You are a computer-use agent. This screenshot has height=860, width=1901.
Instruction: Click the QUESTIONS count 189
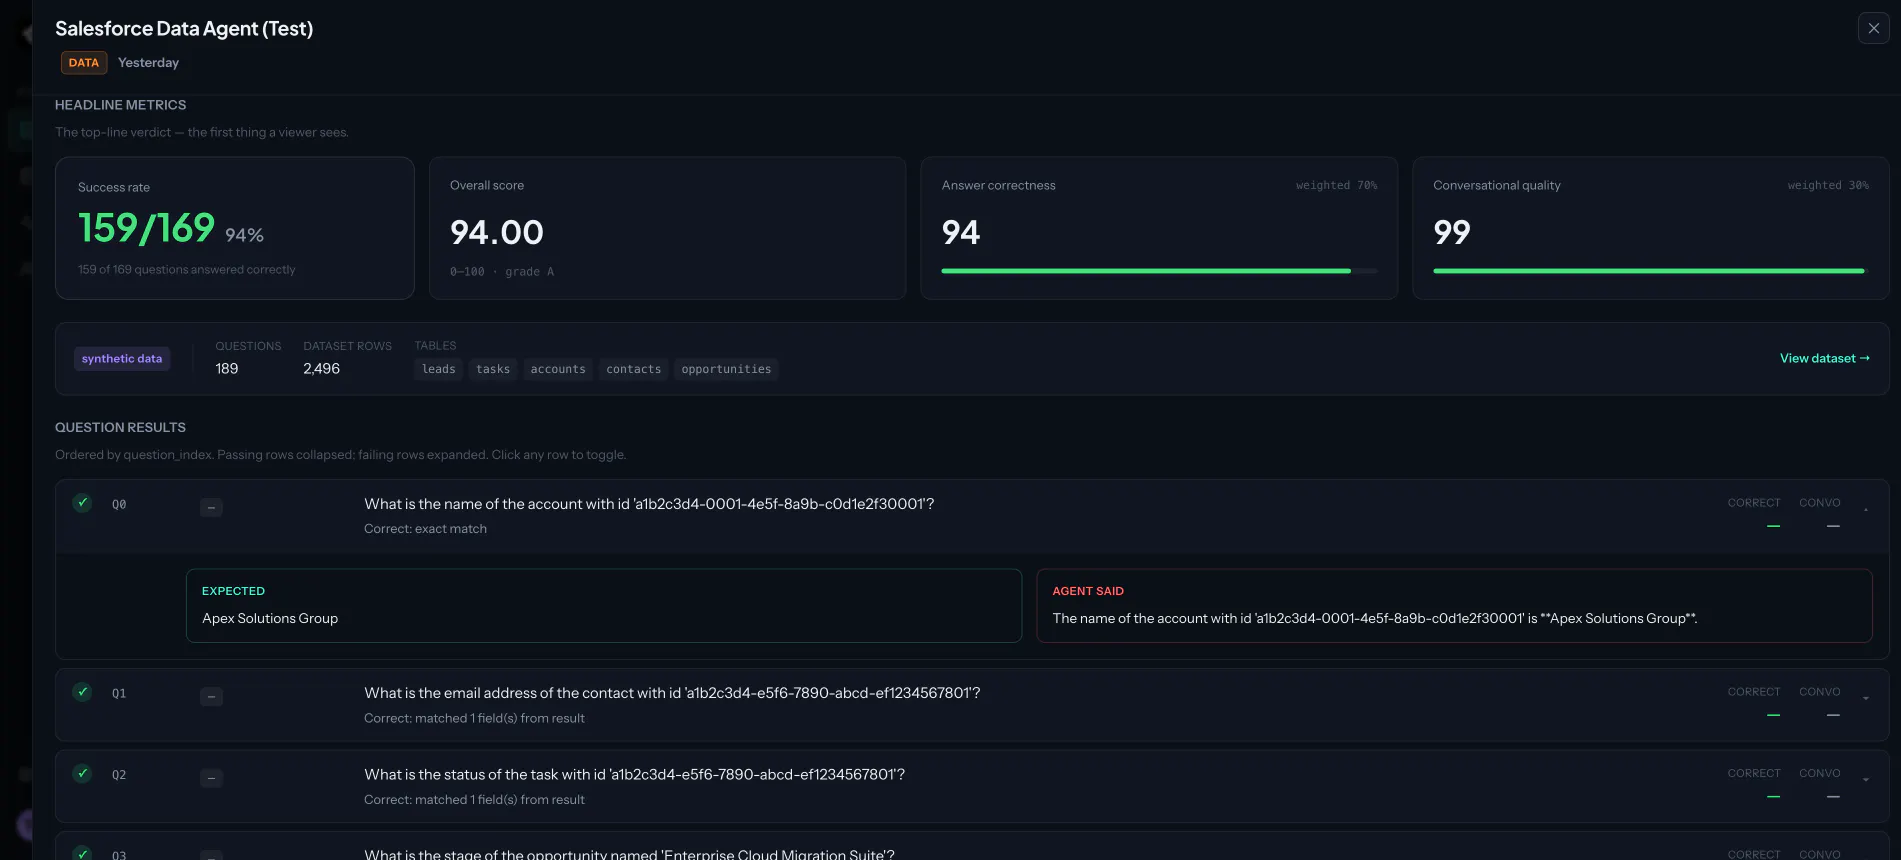tap(227, 369)
